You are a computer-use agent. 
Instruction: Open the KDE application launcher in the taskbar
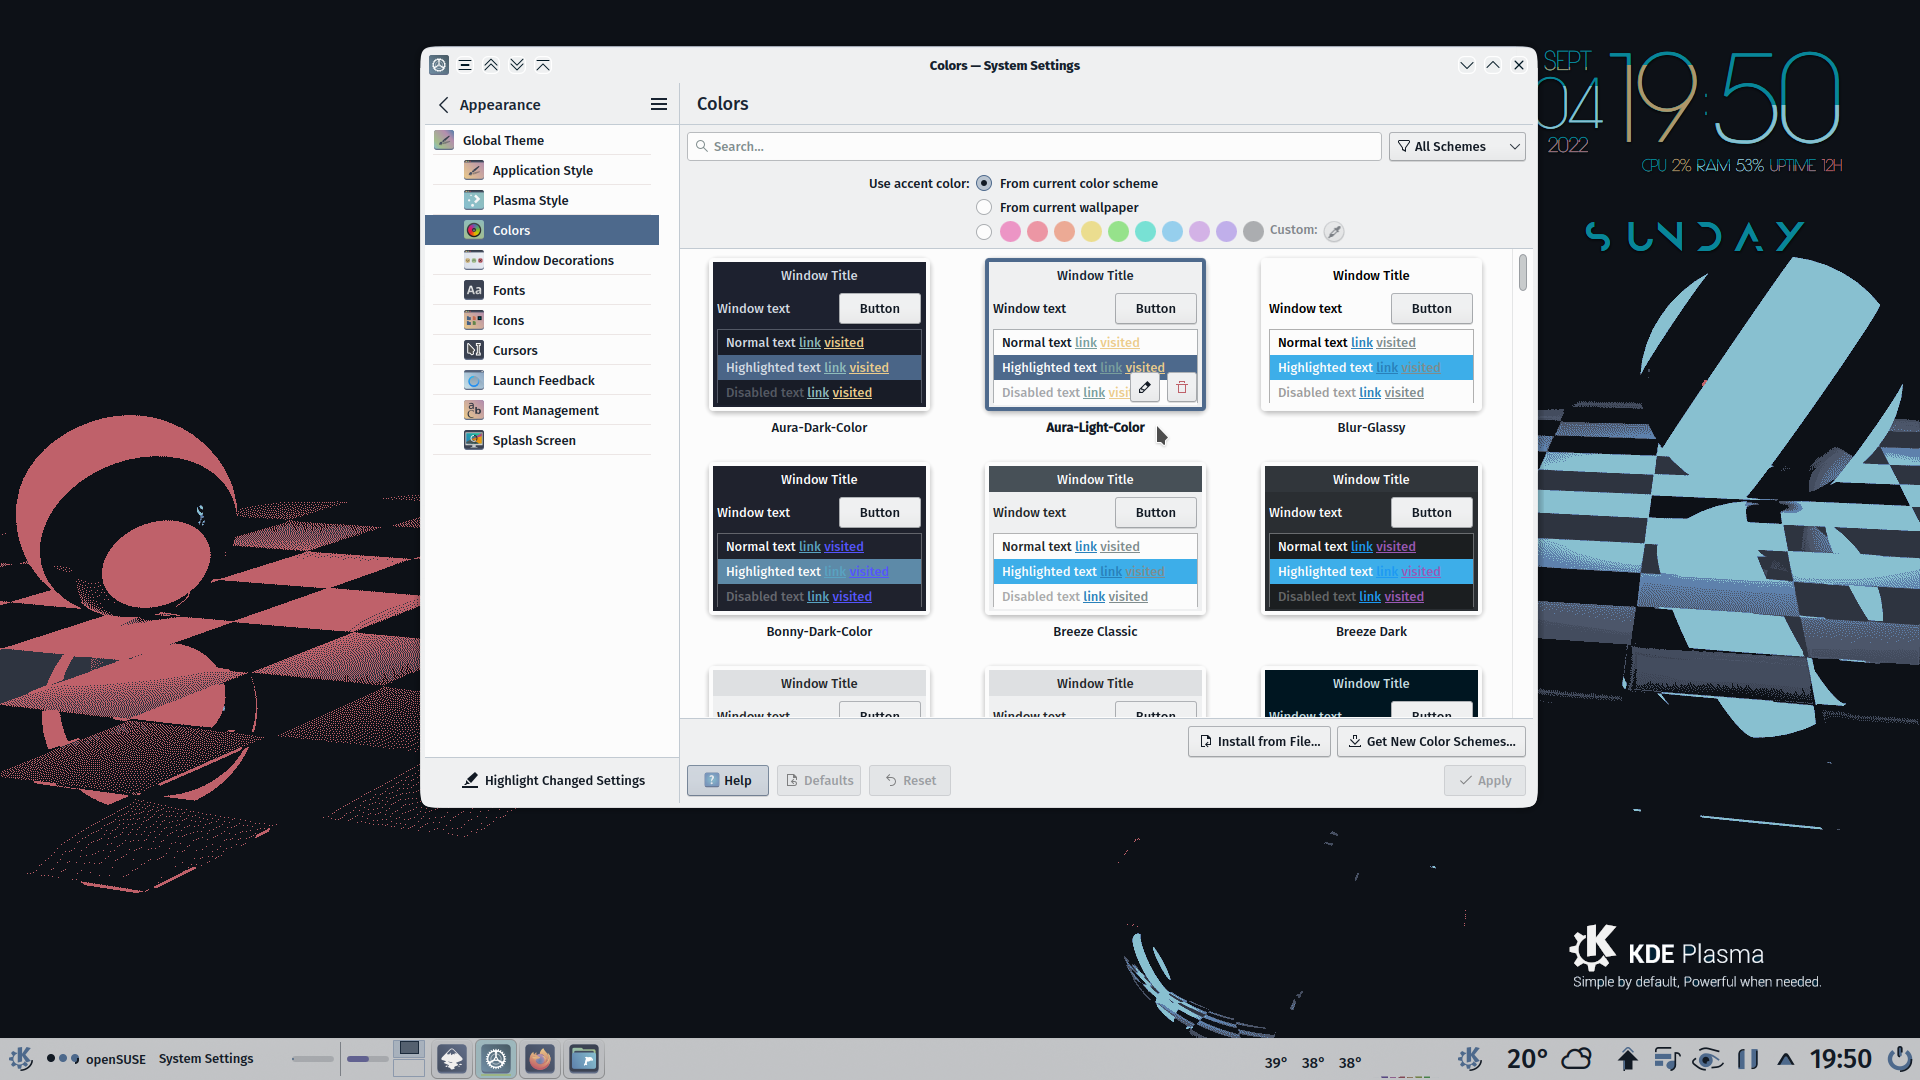pos(21,1058)
